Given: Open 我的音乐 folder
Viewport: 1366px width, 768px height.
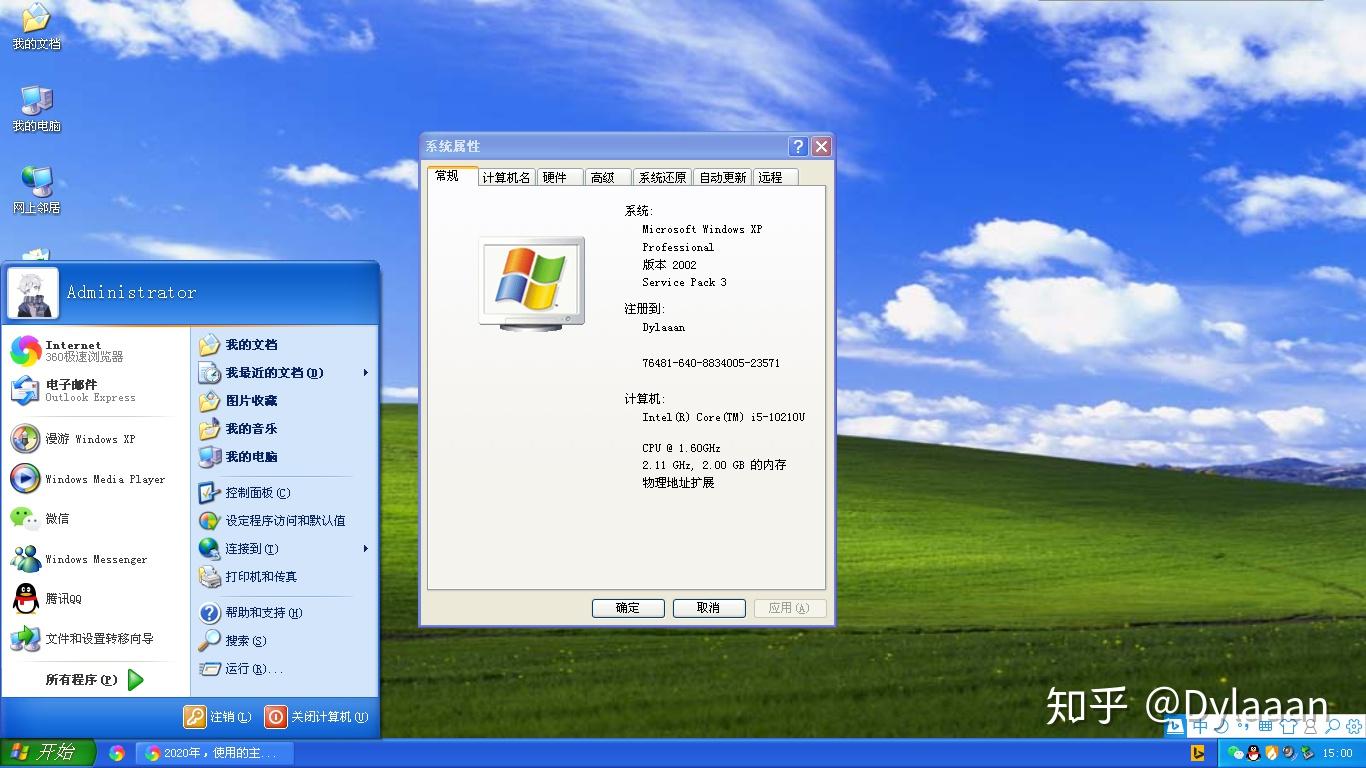Looking at the screenshot, I should coord(284,429).
